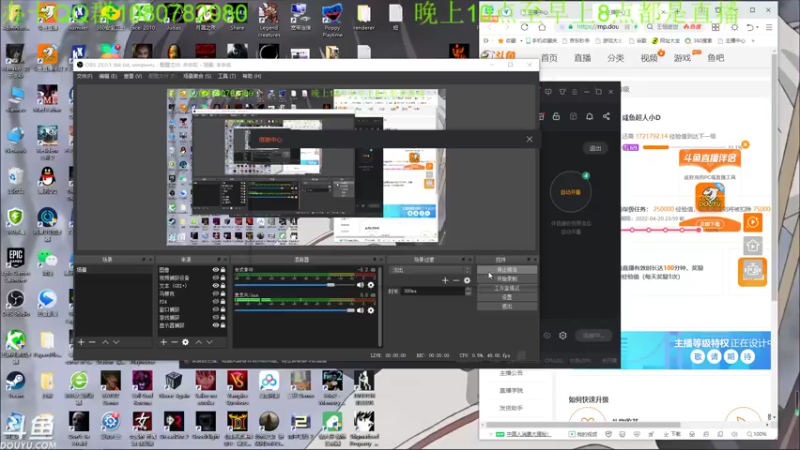Click the unlock icon in Douyu companion toolbar

[x=556, y=116]
